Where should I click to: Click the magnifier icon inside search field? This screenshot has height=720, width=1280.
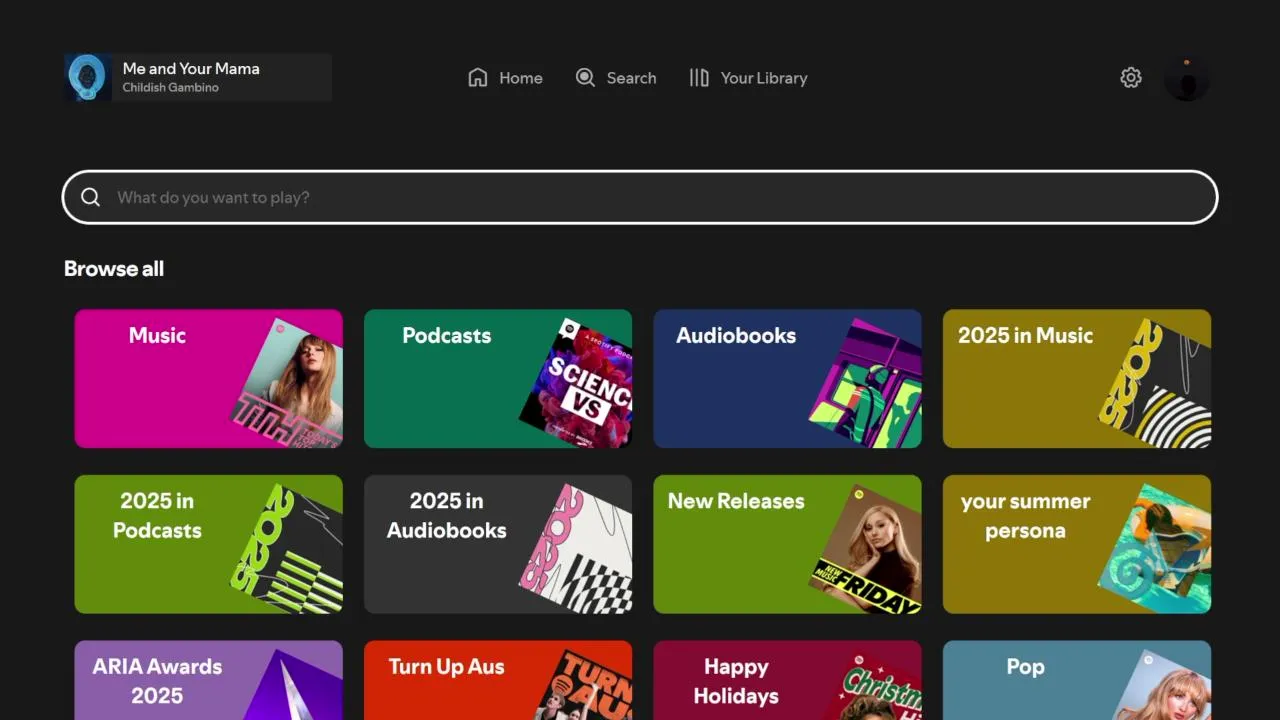click(90, 197)
